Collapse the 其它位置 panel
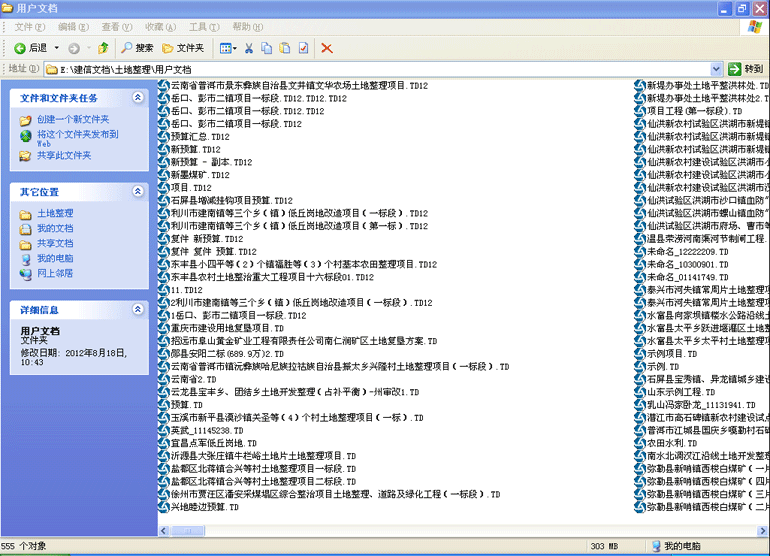The width and height of the screenshot is (770, 556). pos(138,191)
